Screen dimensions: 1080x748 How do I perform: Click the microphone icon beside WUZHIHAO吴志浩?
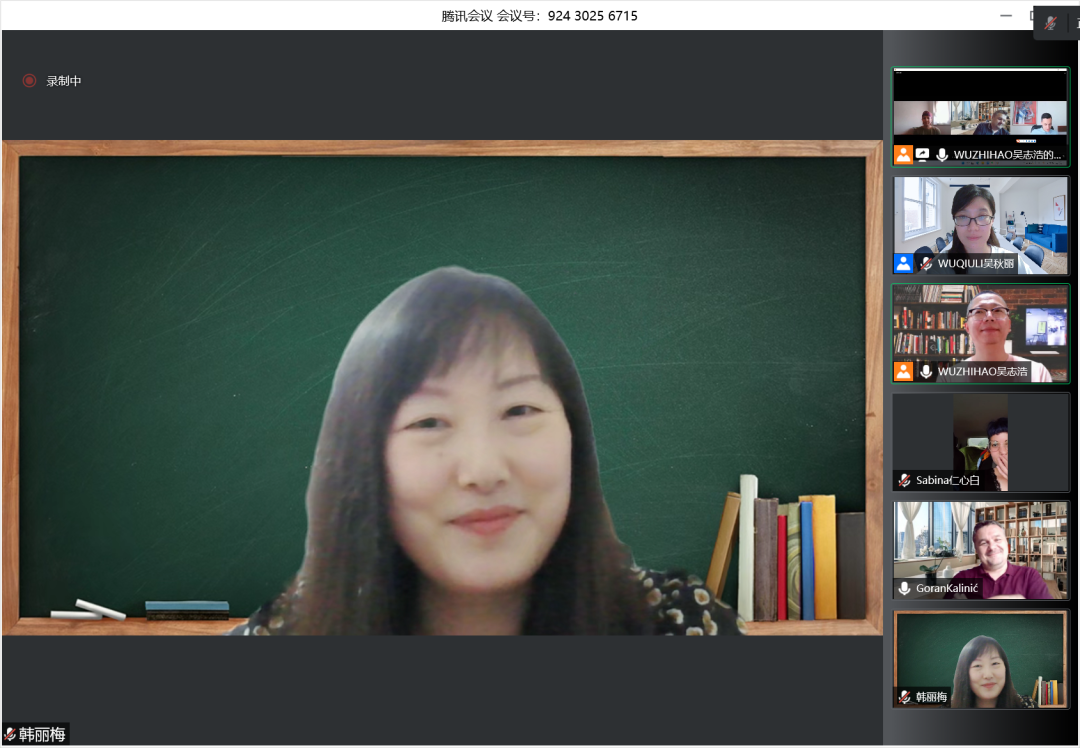tap(926, 372)
